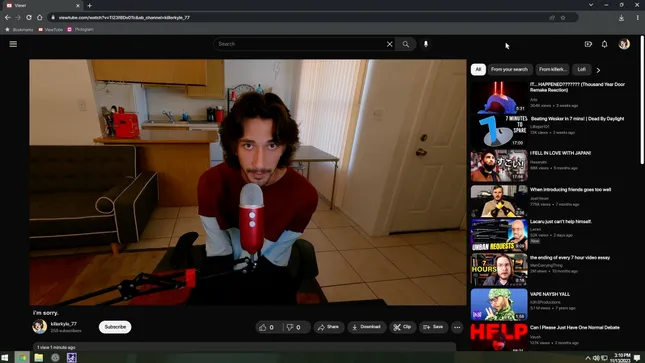
Task: Clear the search box with X
Action: 390,44
